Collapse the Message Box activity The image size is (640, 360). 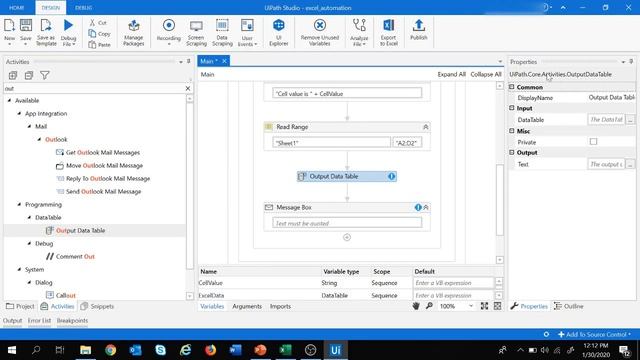point(426,207)
